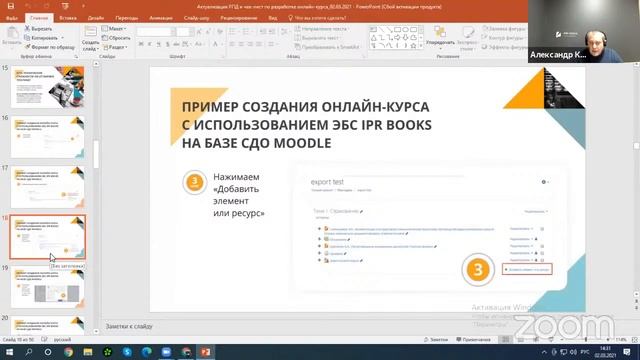The width and height of the screenshot is (640, 360).
Task: Click Quick Styles (Экспресс-стили) button
Action: pos(467,38)
